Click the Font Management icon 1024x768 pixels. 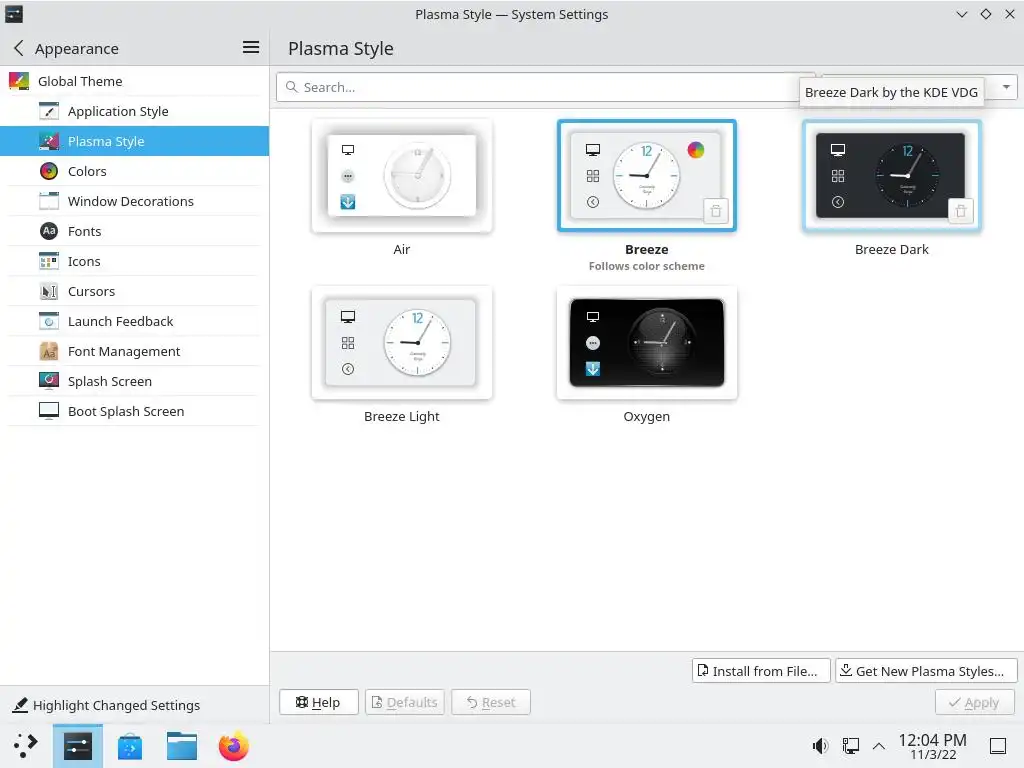click(49, 351)
